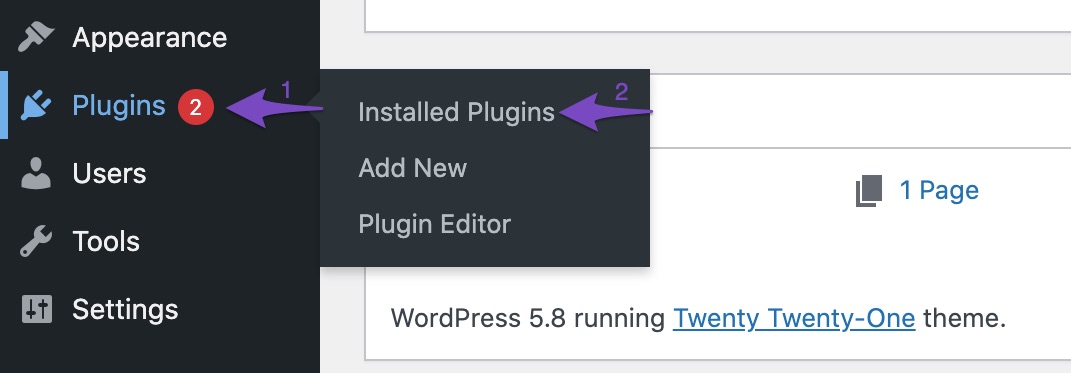Click the Users person icon

36,174
